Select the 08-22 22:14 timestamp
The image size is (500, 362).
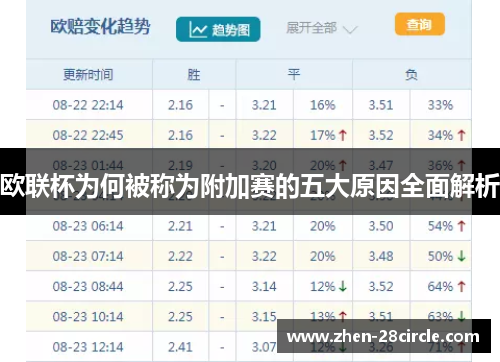(x=88, y=105)
